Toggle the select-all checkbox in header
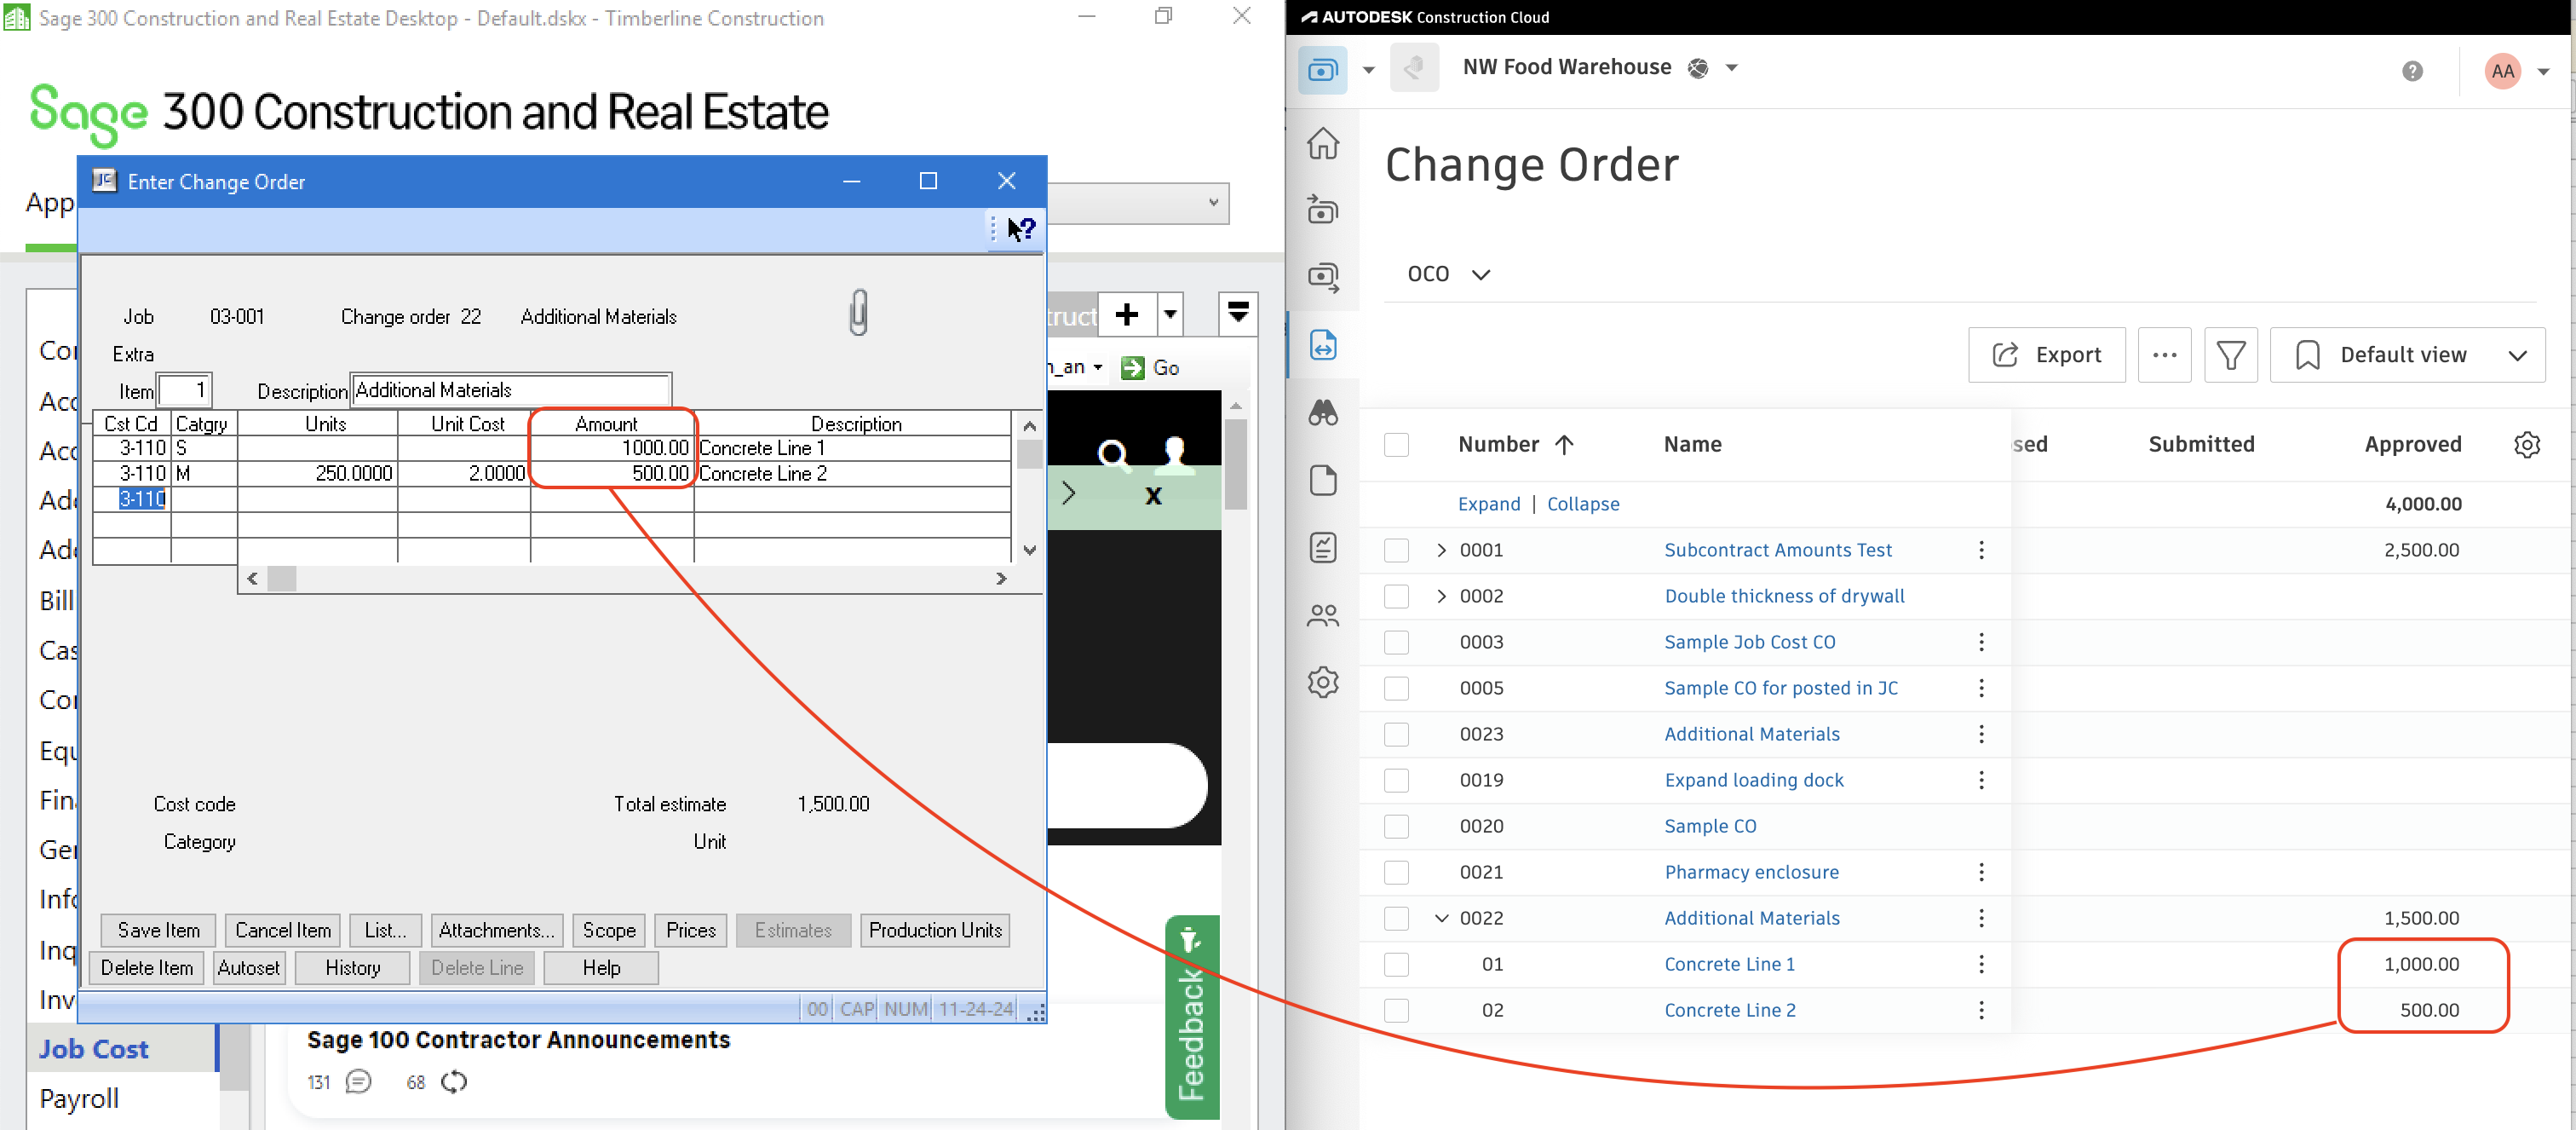Image resolution: width=2576 pixels, height=1130 pixels. pos(1396,445)
